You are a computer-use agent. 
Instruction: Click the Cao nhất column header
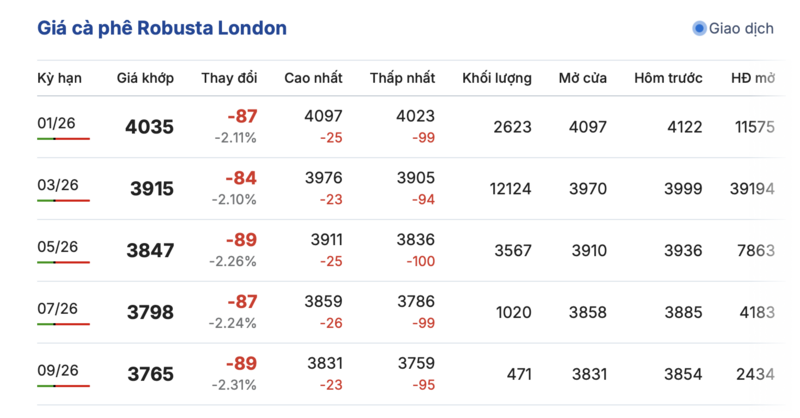(x=314, y=78)
